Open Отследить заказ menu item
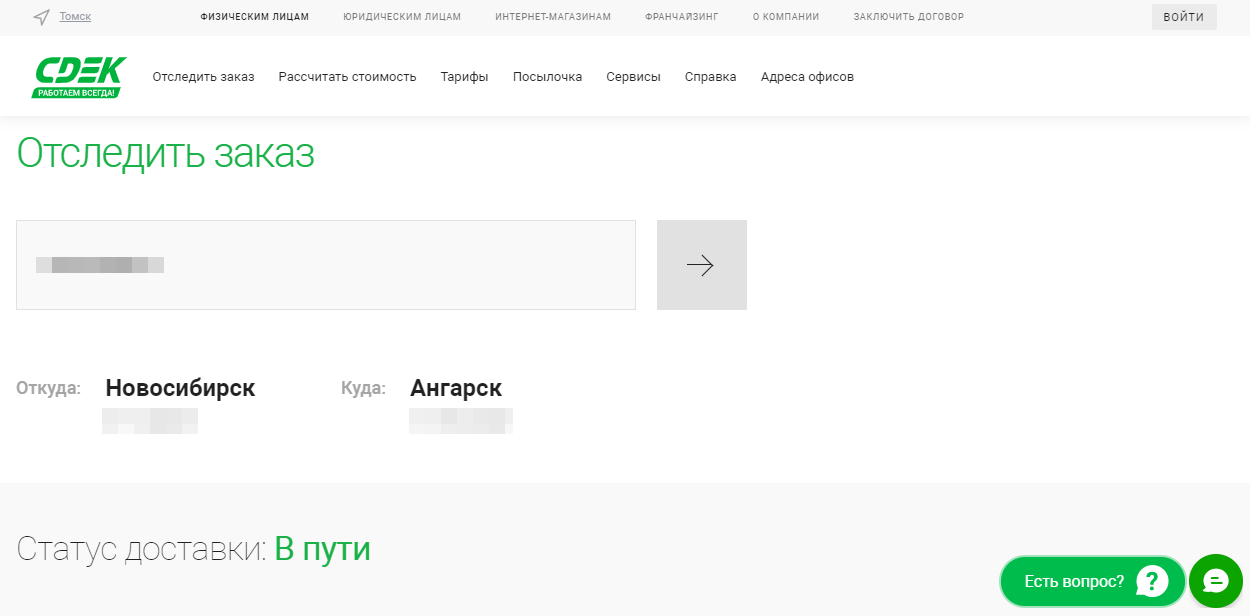 tap(203, 77)
